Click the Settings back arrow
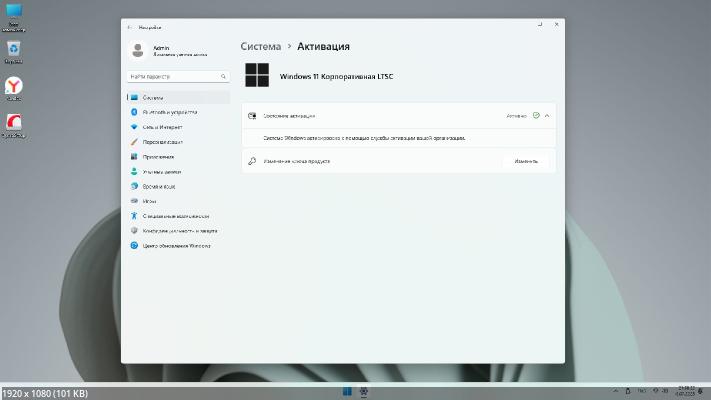Image resolution: width=711 pixels, height=400 pixels. [130, 28]
